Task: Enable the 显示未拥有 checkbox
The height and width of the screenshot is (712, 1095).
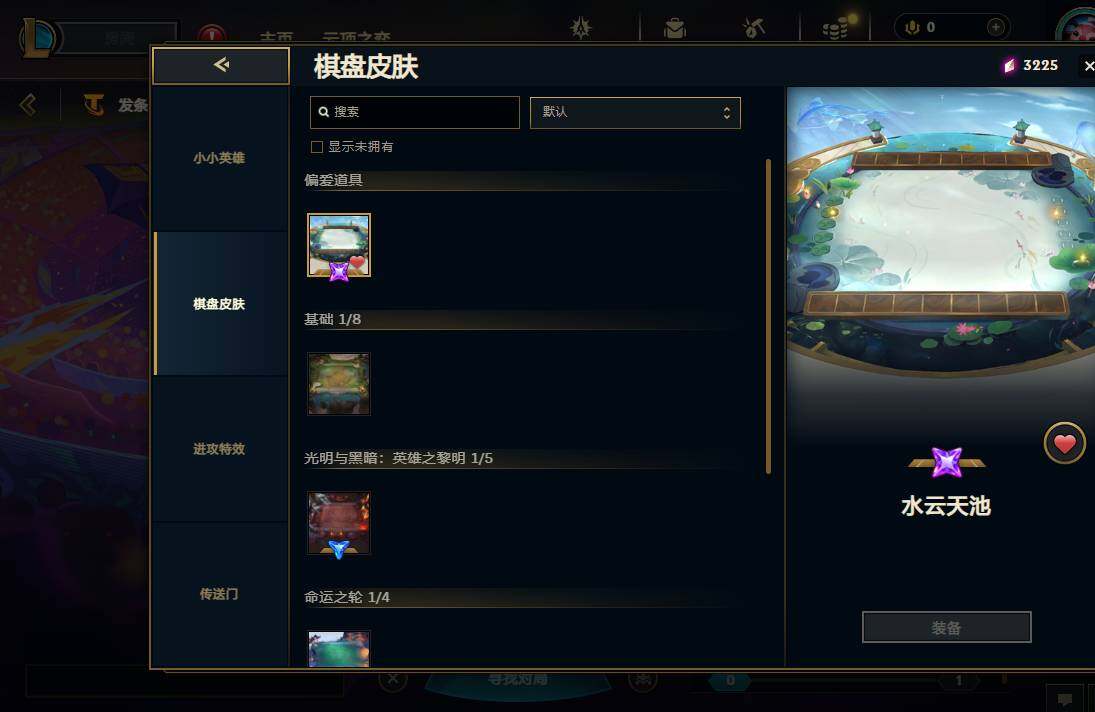Action: pos(317,147)
